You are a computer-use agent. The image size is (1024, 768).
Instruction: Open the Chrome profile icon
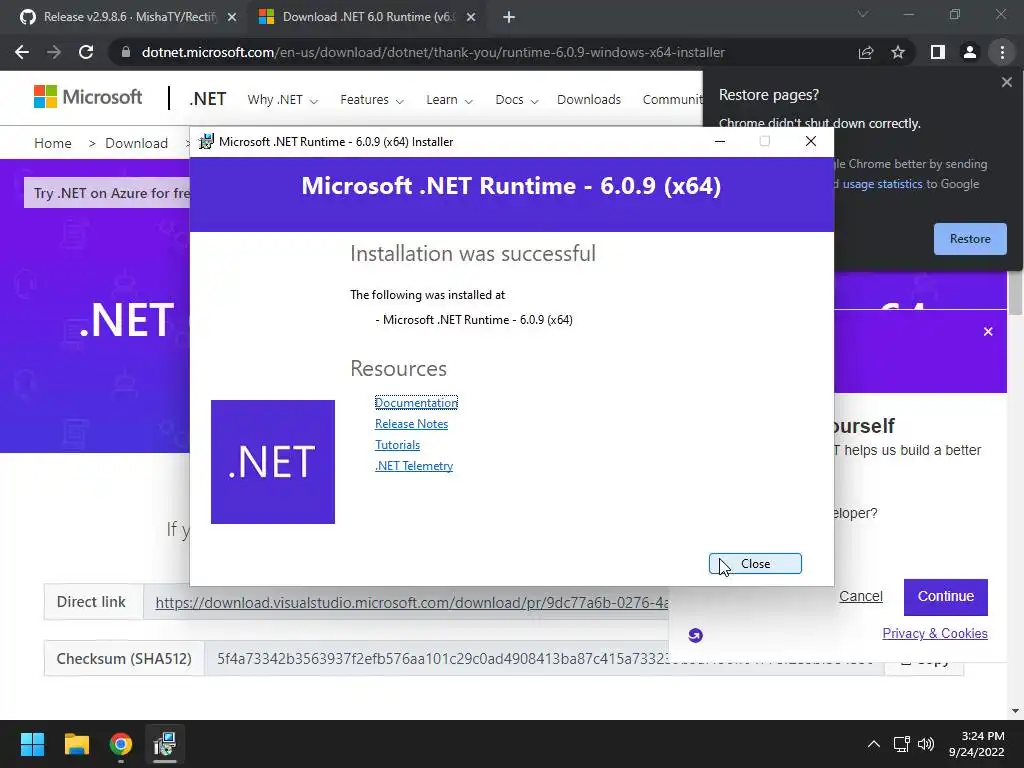pyautogui.click(x=970, y=52)
